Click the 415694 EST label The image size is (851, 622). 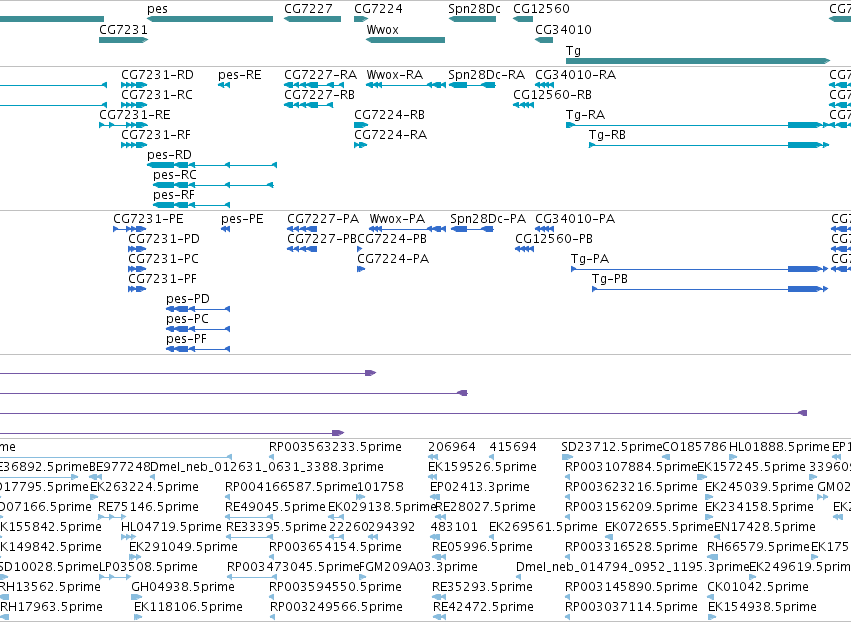(513, 447)
